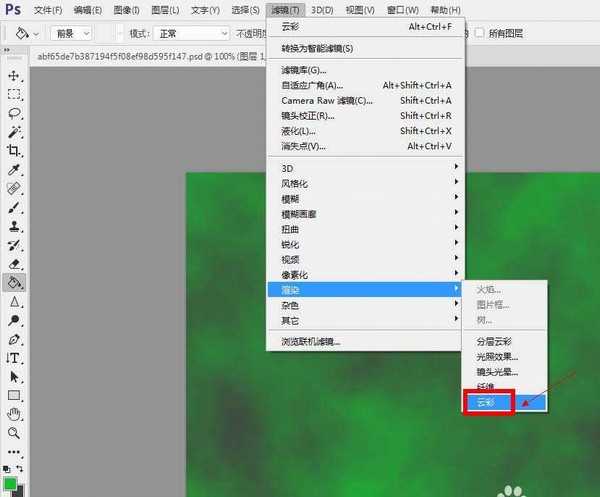
Task: Expand the 像素化 submenu
Action: (x=365, y=275)
